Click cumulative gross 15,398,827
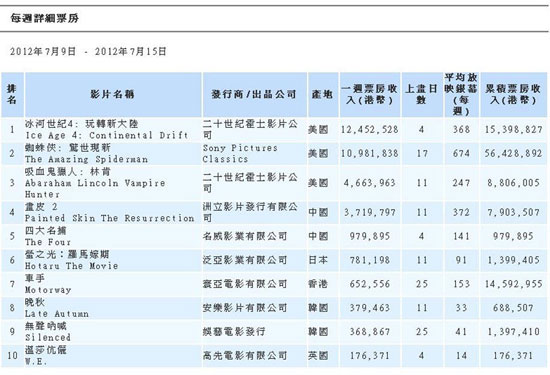Image resolution: width=550 pixels, height=375 pixels. pos(514,130)
